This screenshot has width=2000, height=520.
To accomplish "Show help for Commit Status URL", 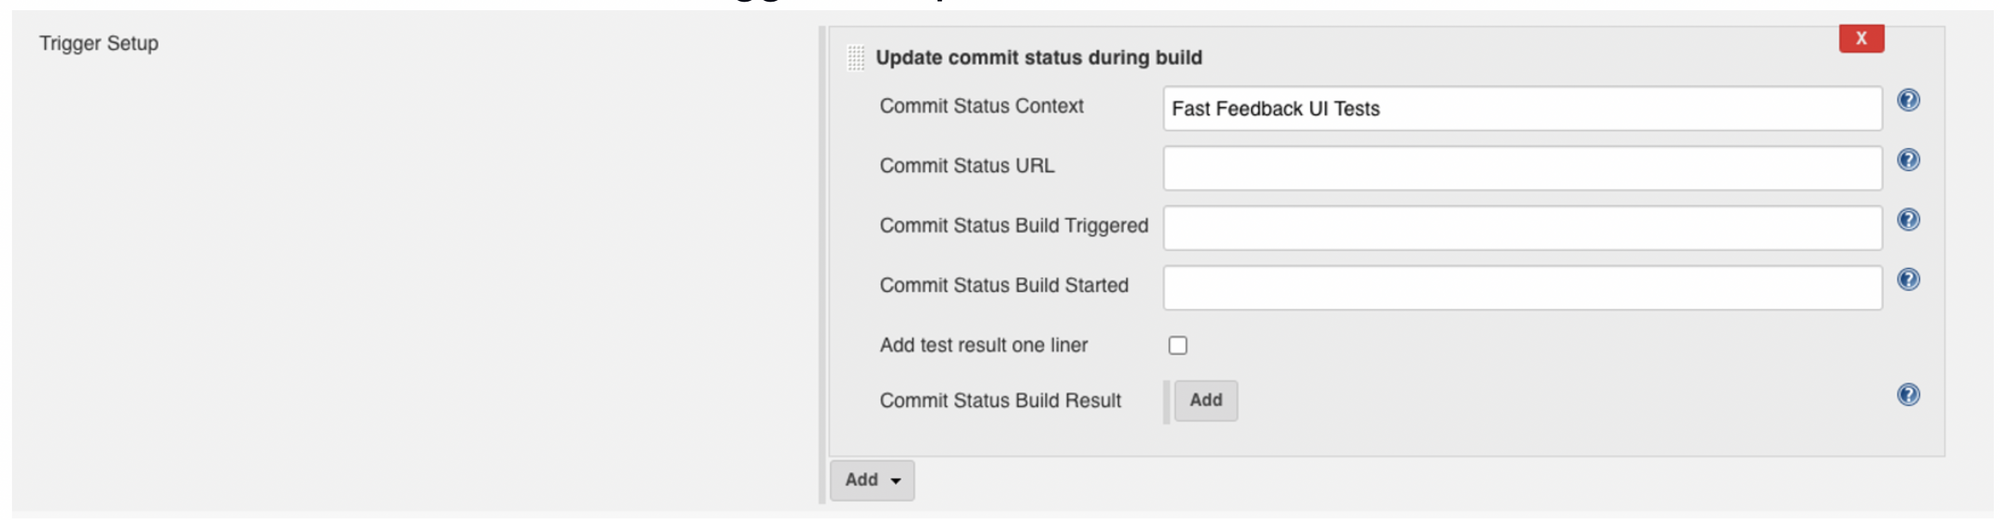I will click(1908, 160).
